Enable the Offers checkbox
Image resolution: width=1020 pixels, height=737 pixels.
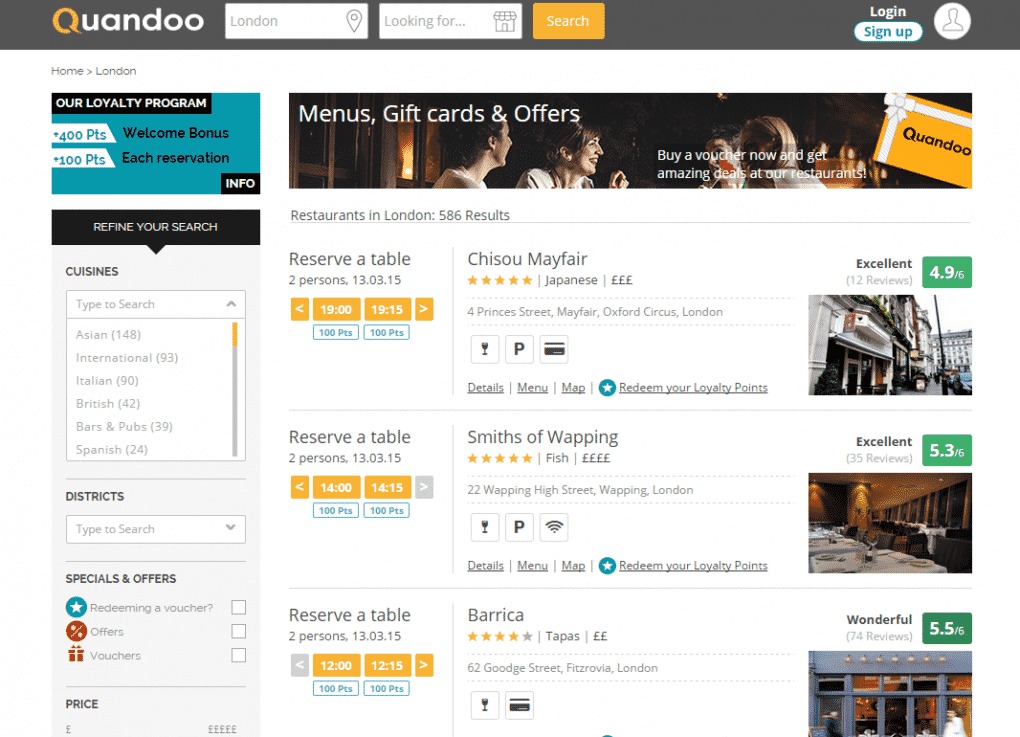pos(239,631)
